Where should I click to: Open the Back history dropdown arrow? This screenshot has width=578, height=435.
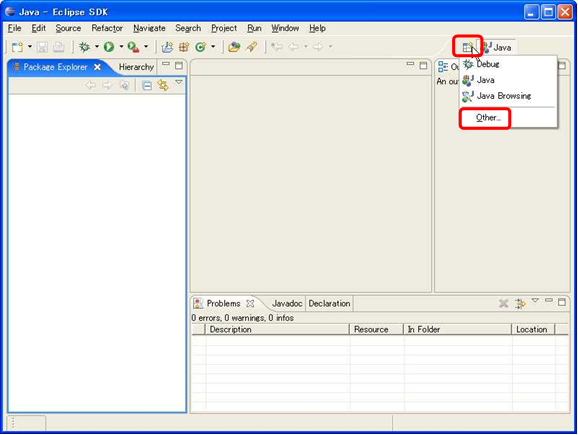click(306, 46)
